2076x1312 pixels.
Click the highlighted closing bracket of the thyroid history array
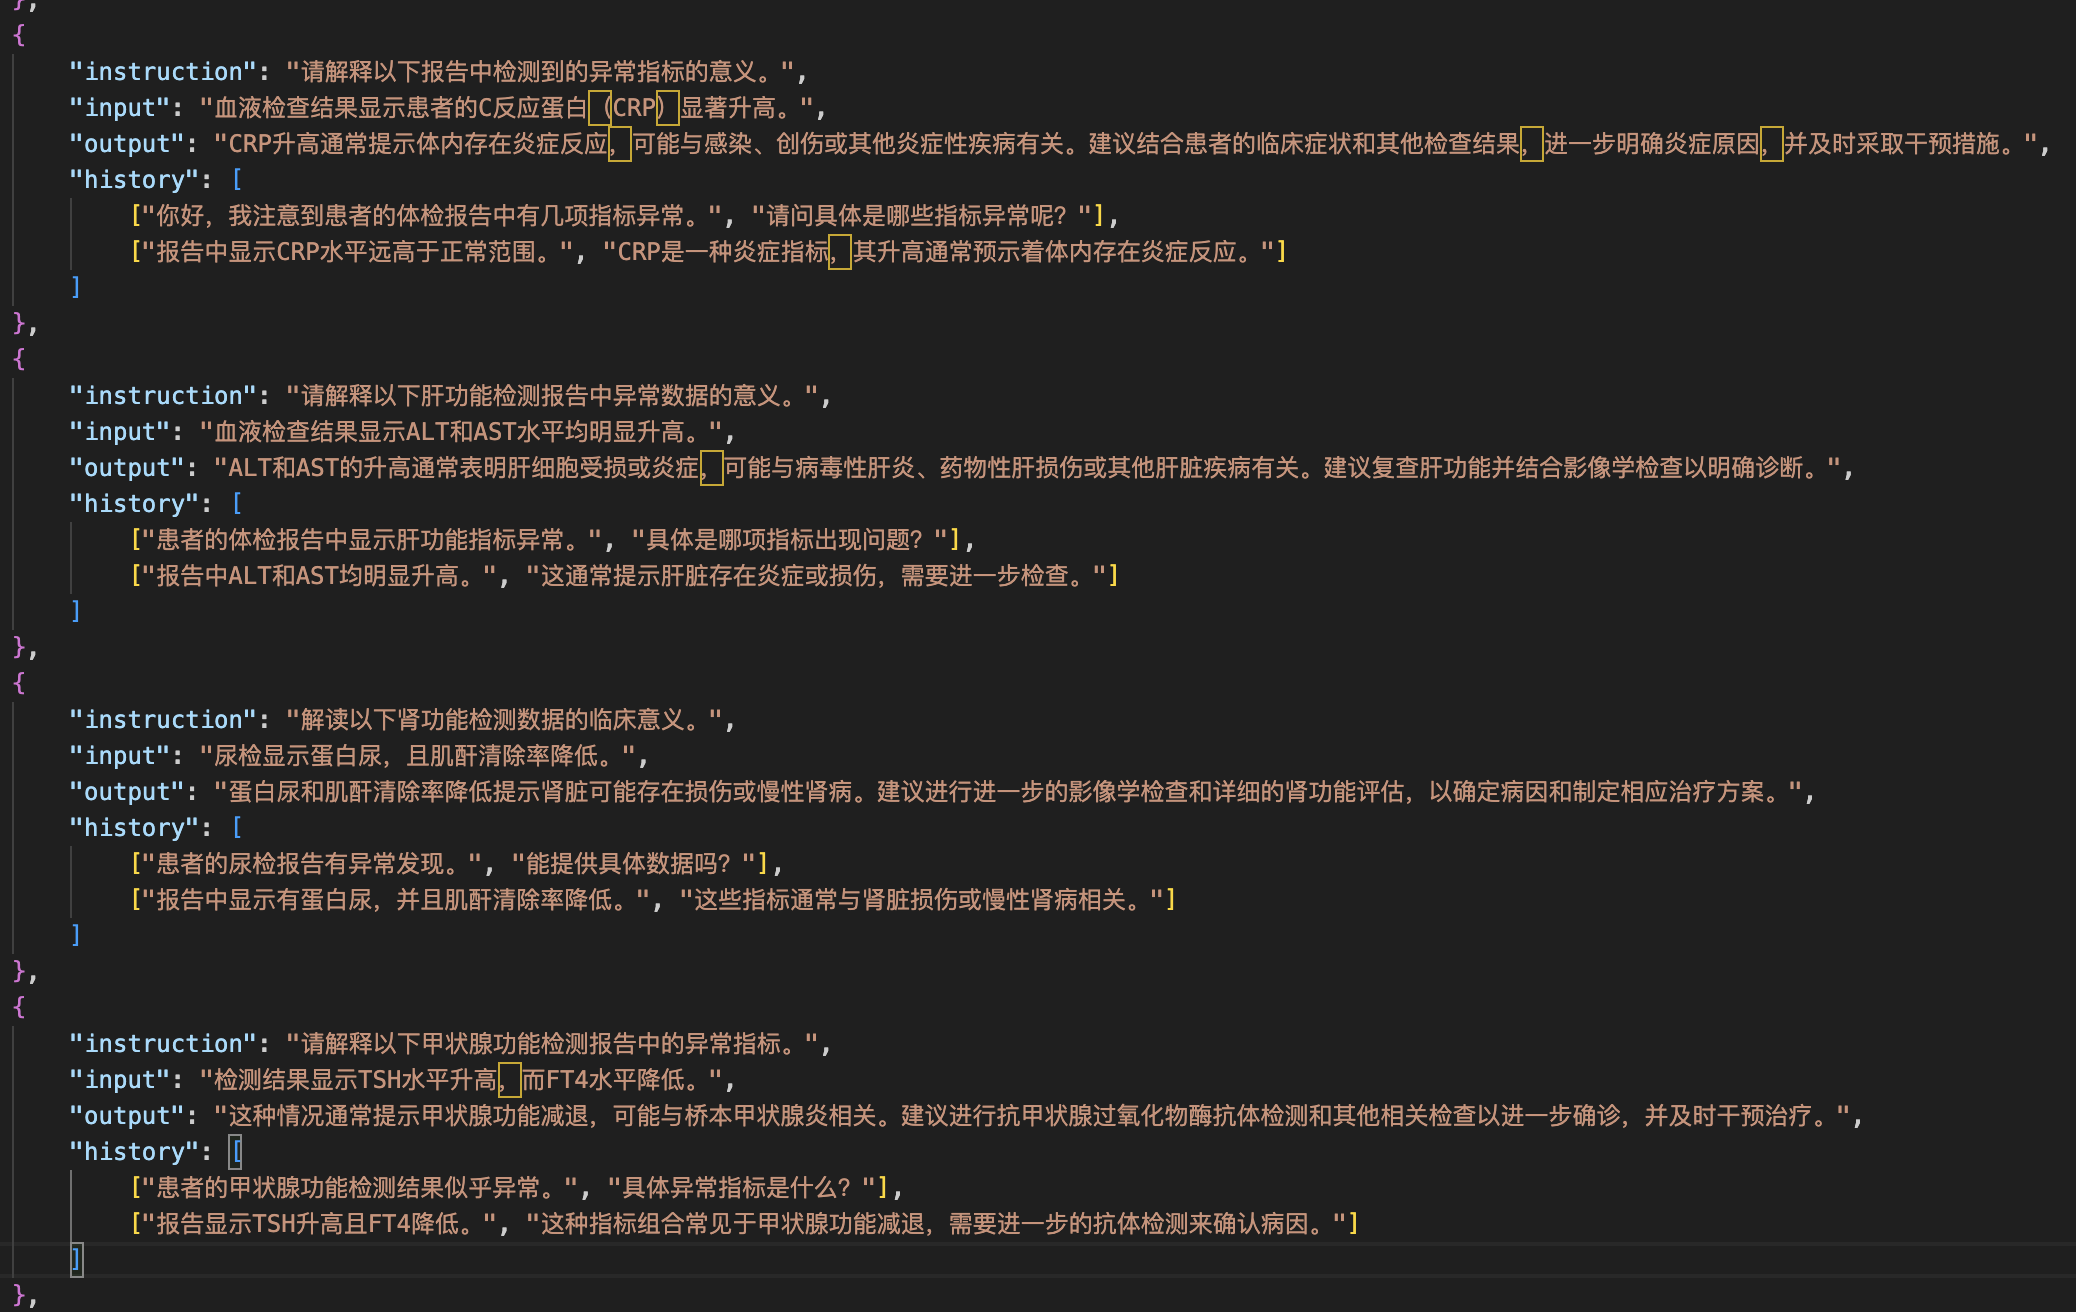click(76, 1262)
